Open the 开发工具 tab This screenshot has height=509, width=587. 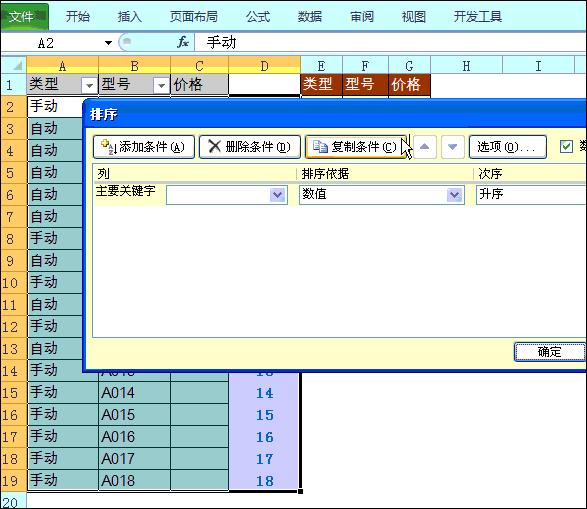pos(478,16)
